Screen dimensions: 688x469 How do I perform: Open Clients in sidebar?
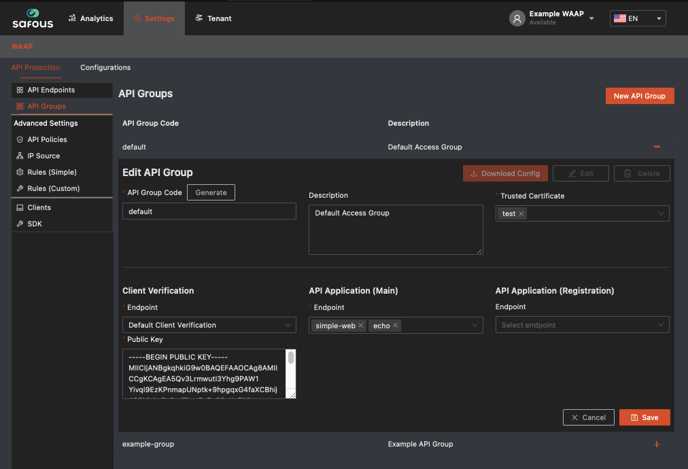61,208
